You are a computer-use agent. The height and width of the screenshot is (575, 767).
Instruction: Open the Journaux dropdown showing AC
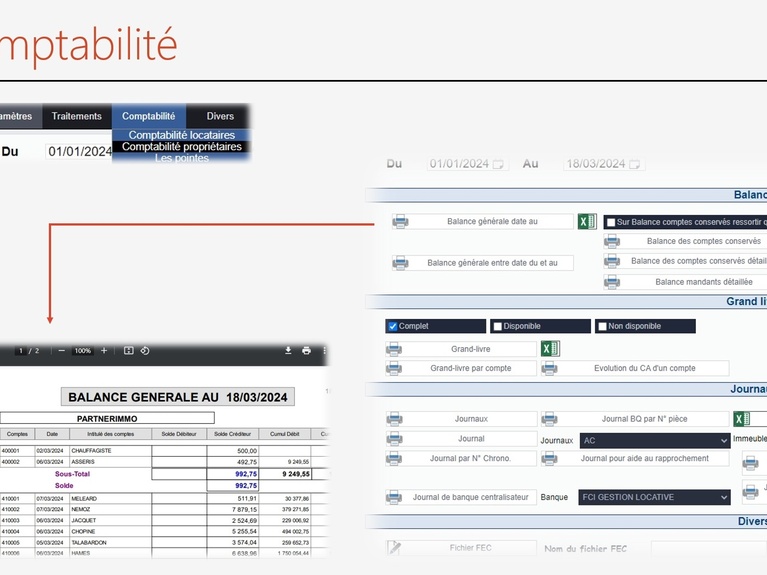tap(654, 440)
